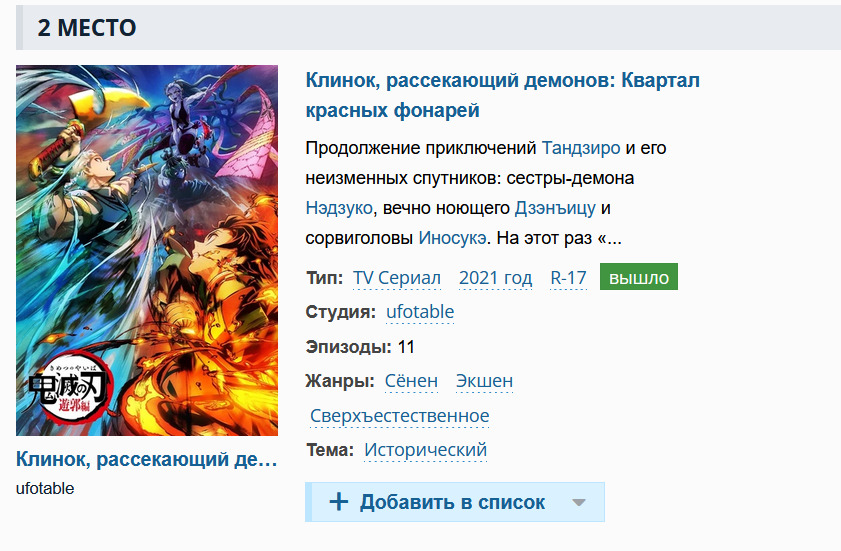Click the Добавить в список button

pyautogui.click(x=455, y=502)
